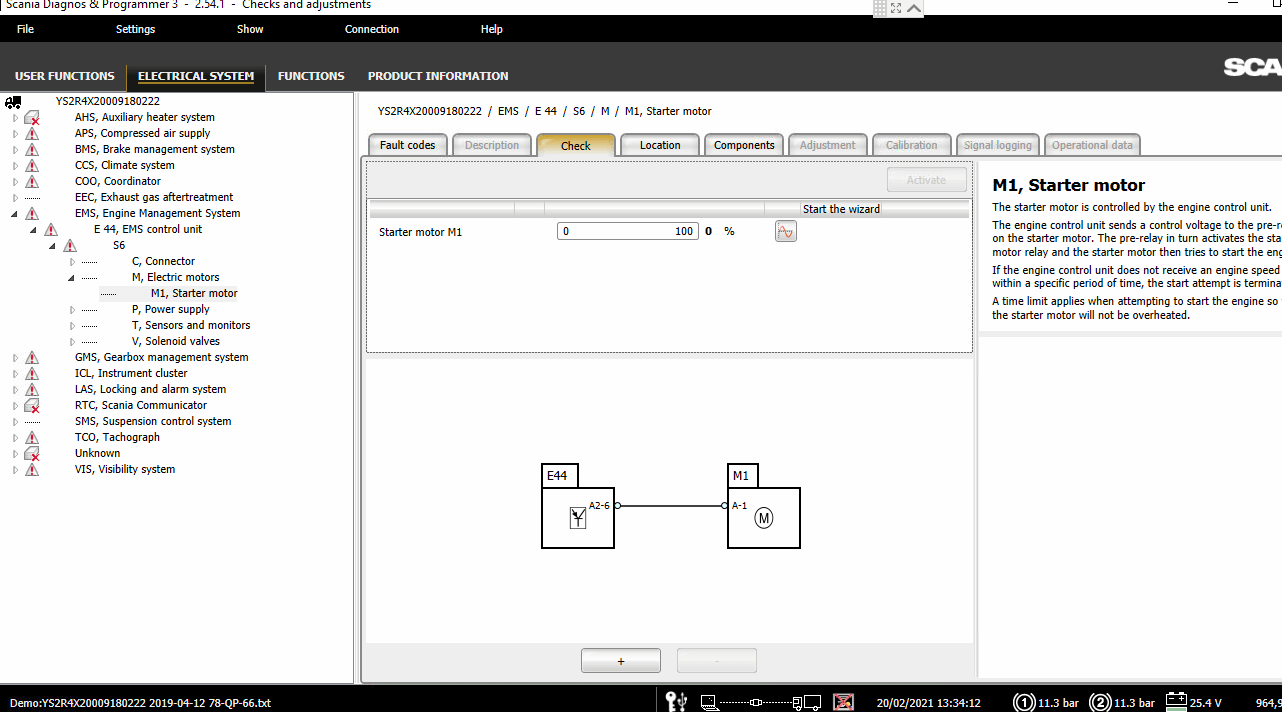
Task: Click the truck icon beside the chassis number
Action: [13, 102]
